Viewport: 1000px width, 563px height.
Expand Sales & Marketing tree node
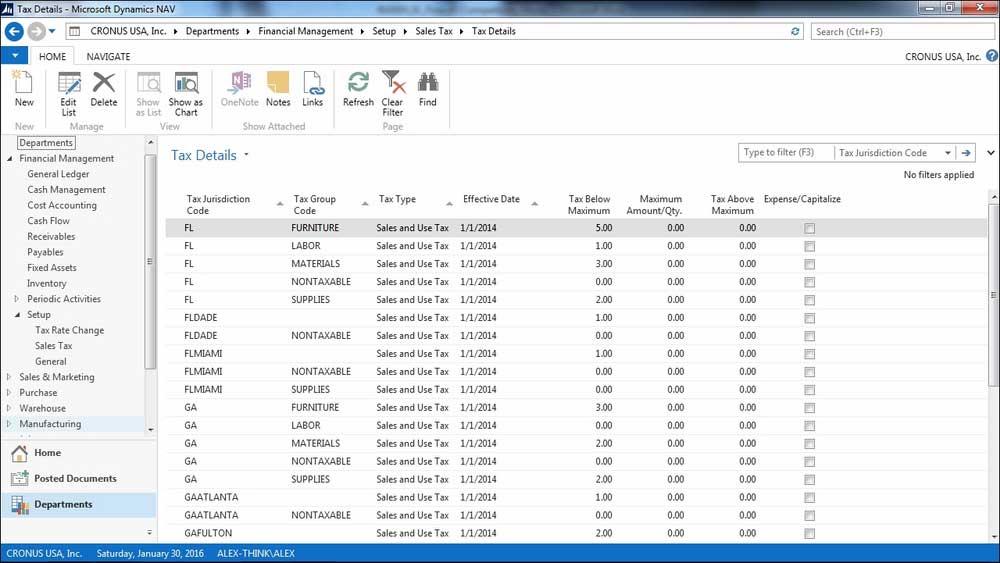coord(9,377)
